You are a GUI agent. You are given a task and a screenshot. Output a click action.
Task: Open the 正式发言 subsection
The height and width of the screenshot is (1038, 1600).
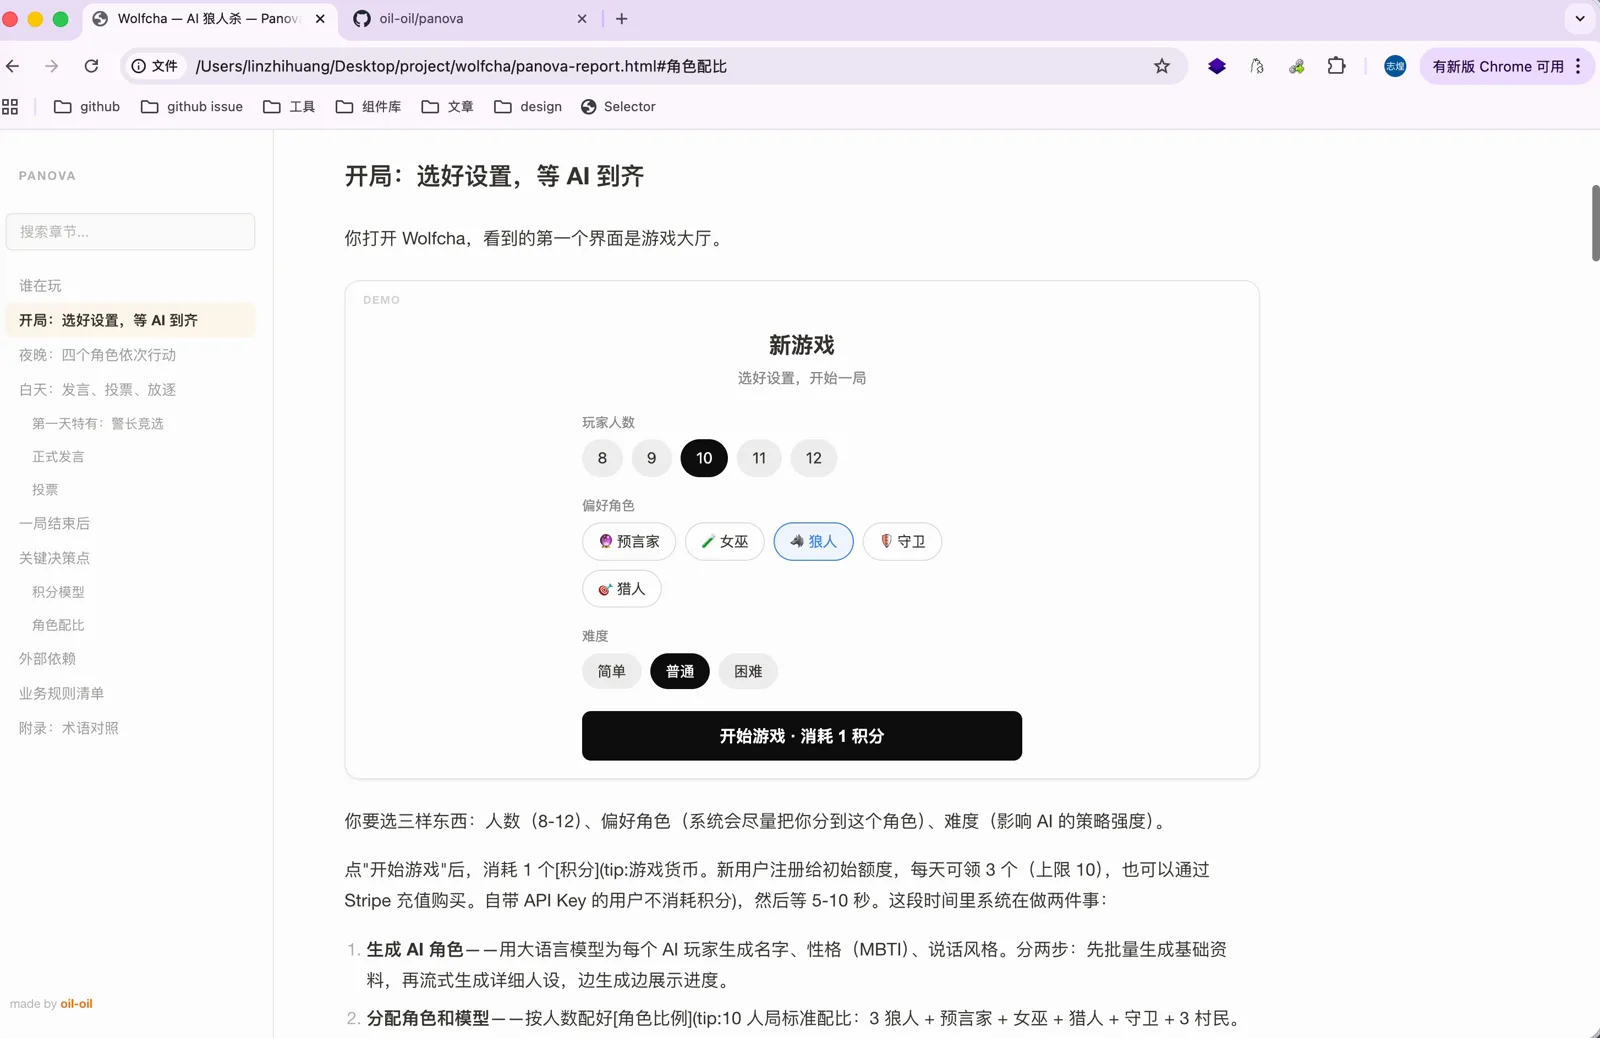pyautogui.click(x=58, y=457)
